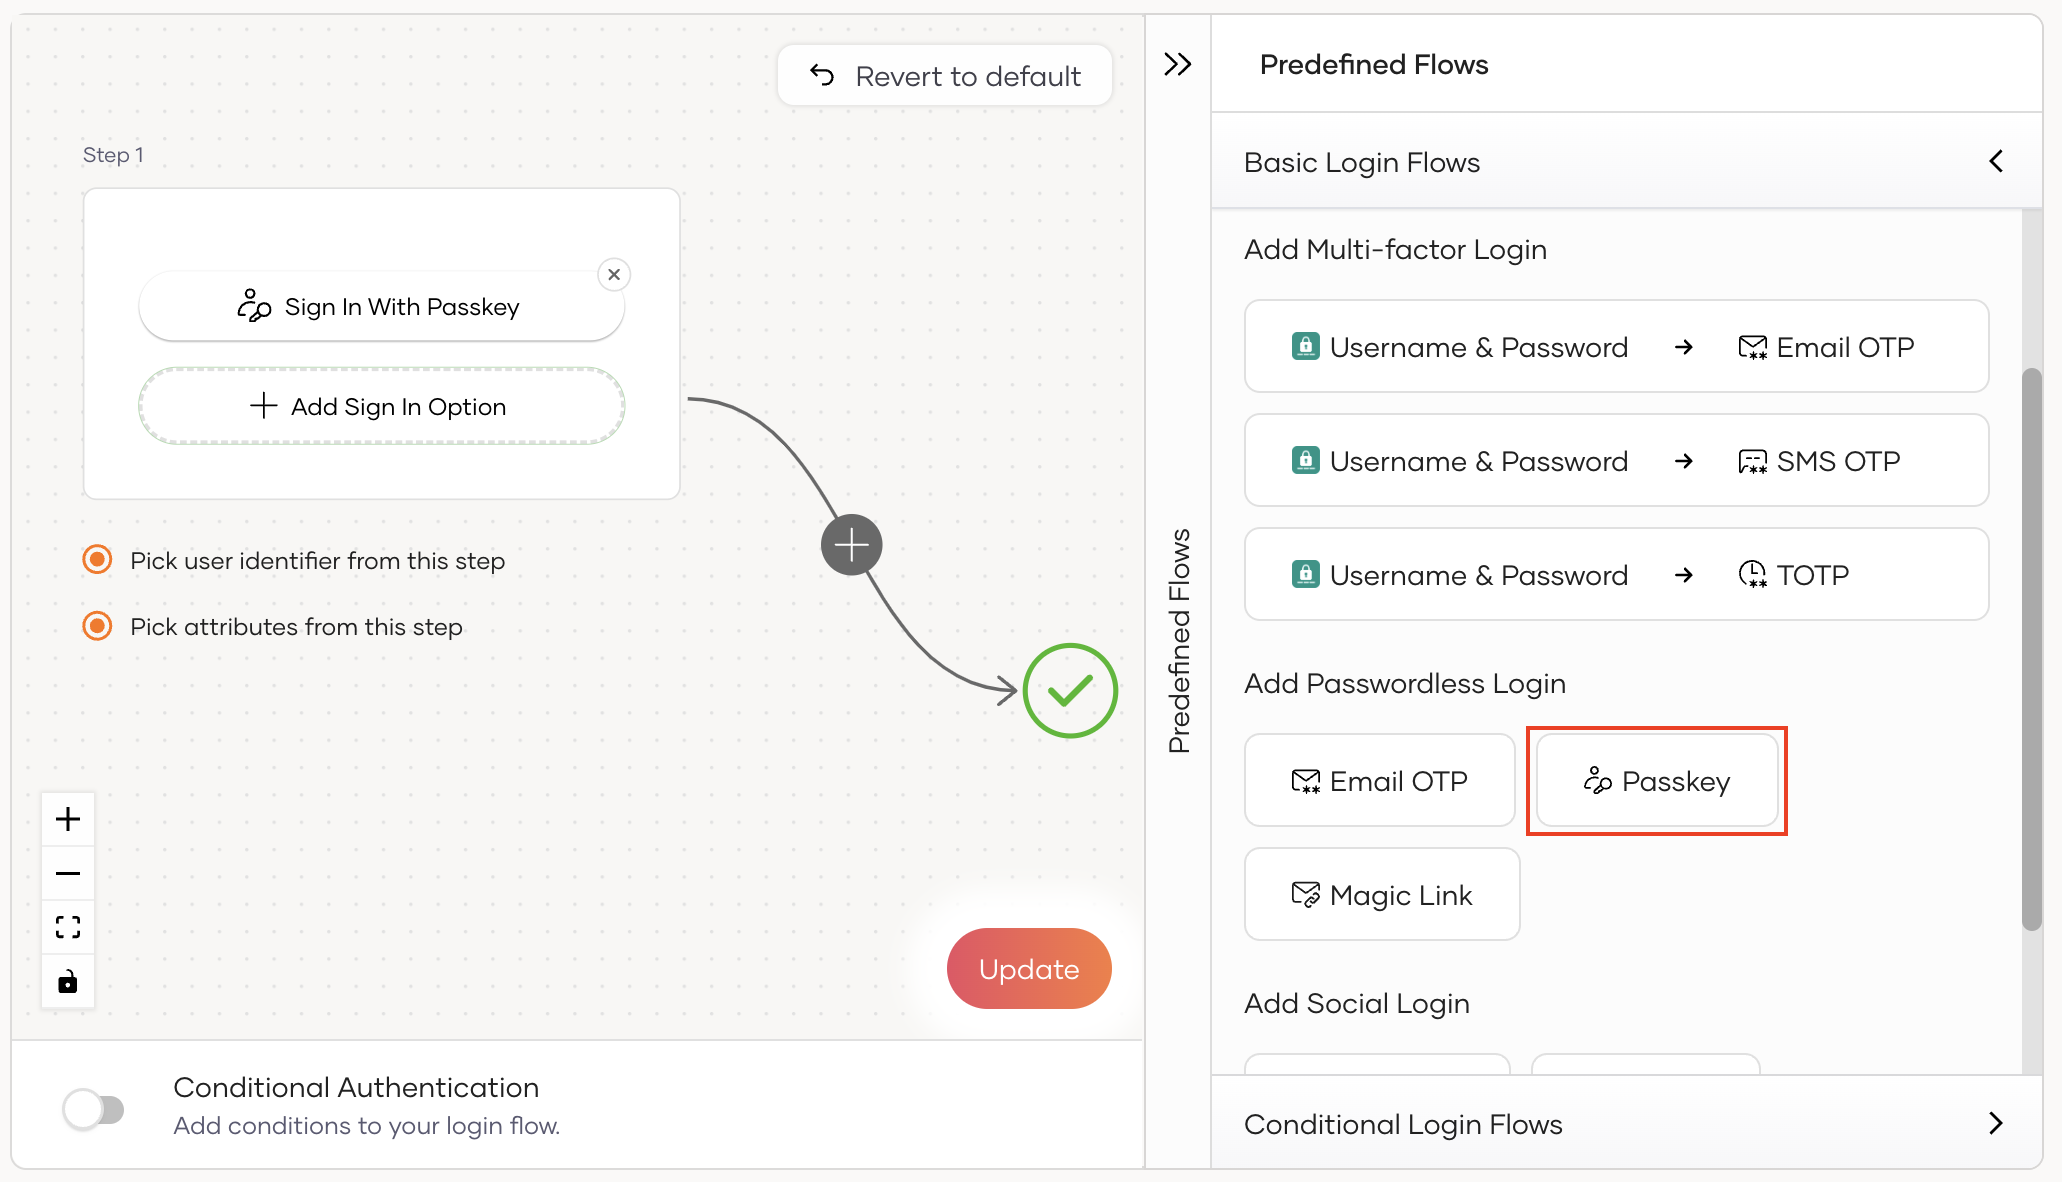This screenshot has height=1182, width=2062.
Task: Zoom in on the flow canvas
Action: coord(68,819)
